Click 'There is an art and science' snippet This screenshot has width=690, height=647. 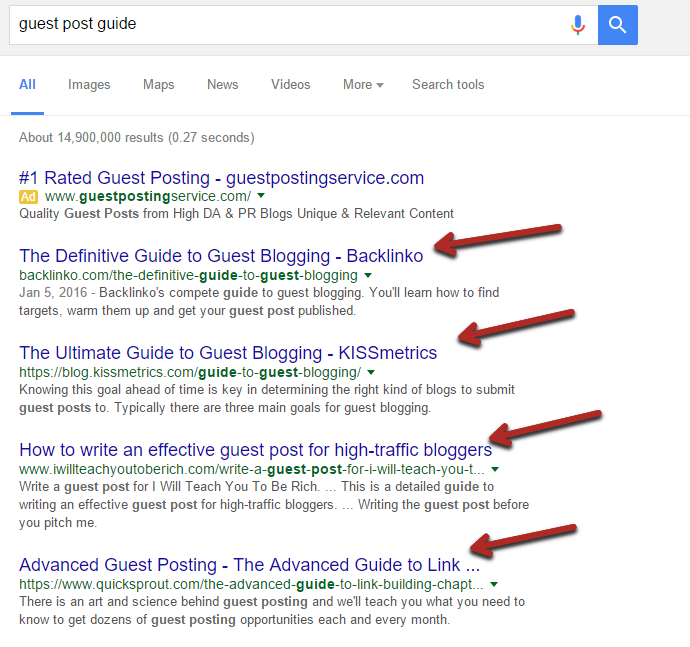[272, 610]
